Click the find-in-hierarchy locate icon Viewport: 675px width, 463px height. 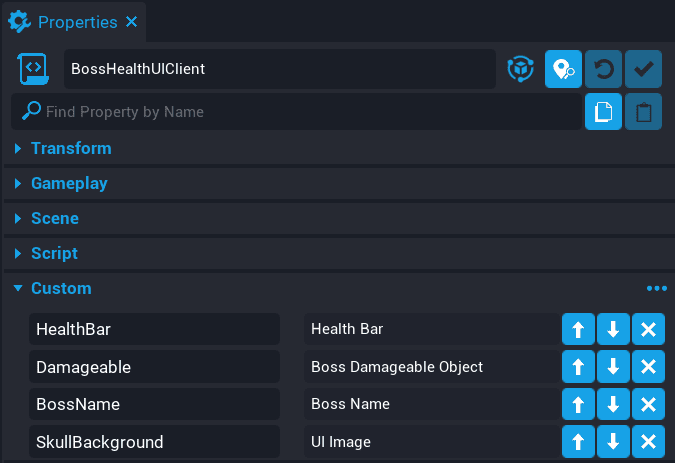(563, 69)
